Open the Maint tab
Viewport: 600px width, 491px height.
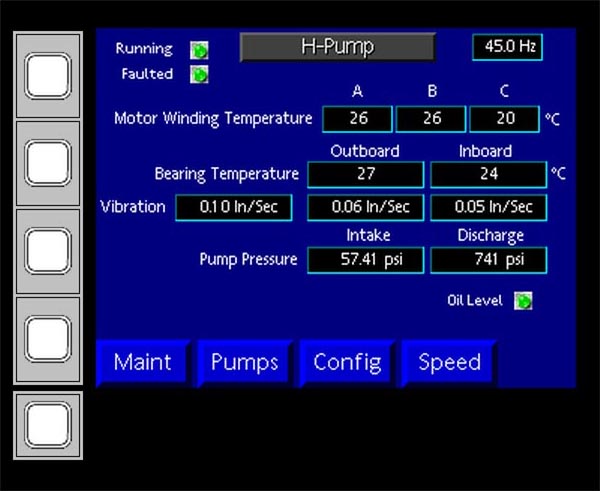pos(142,362)
